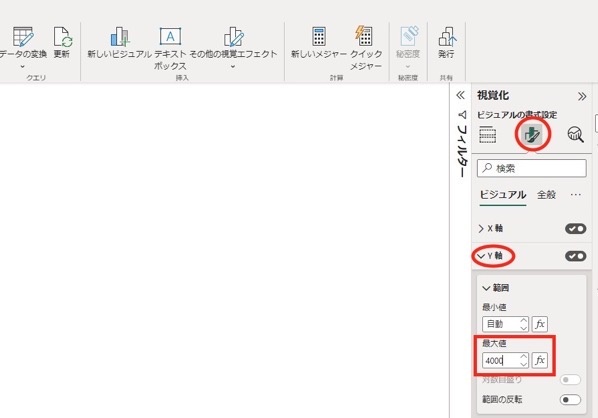Click the 更新 refresh icon
The image size is (598, 418).
click(62, 37)
